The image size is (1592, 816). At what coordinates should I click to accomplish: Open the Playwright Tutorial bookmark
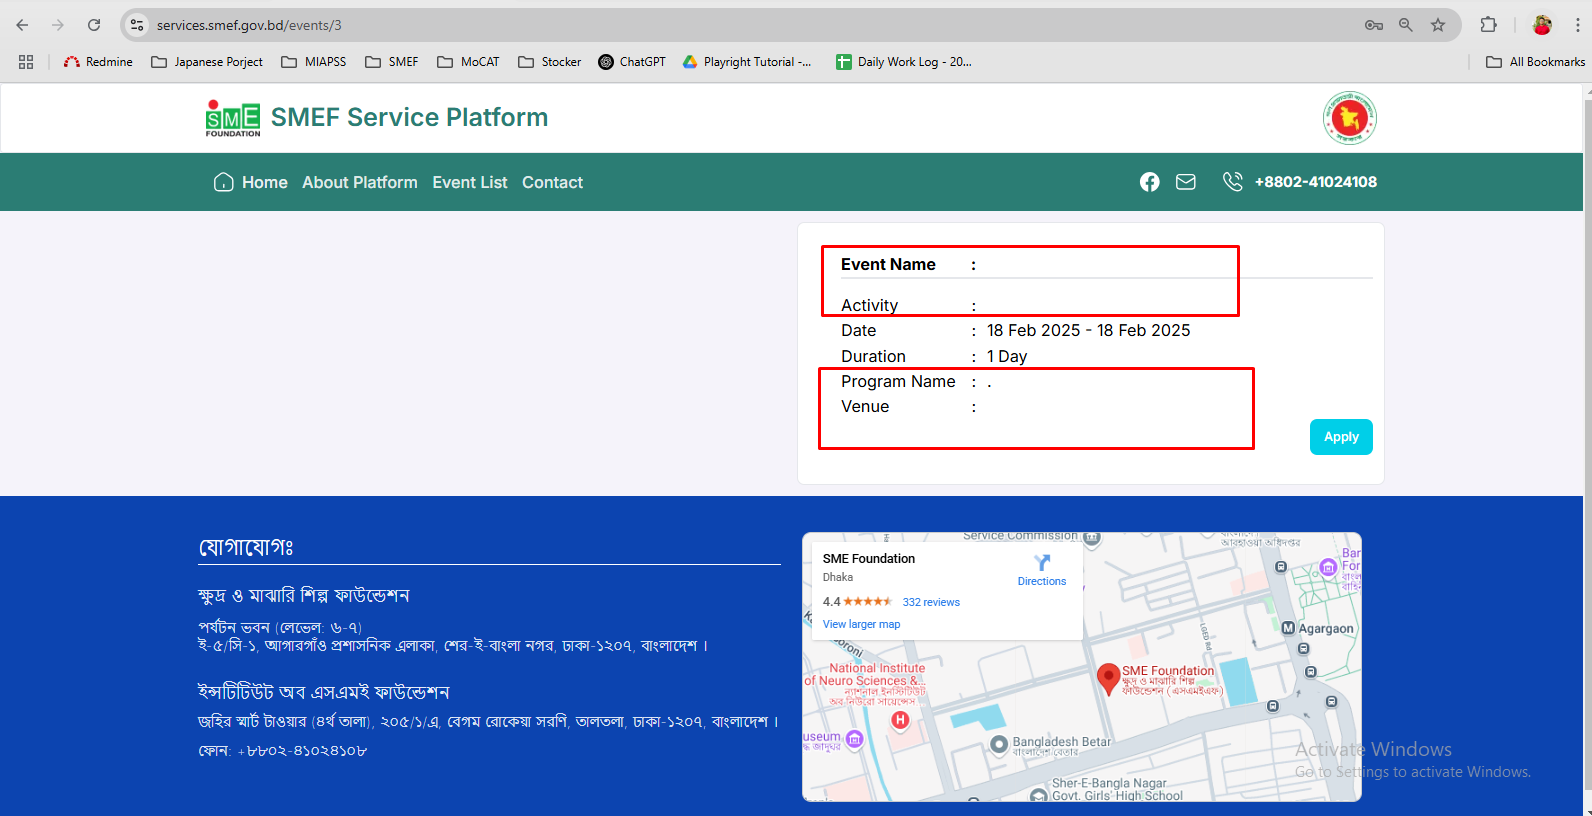tap(747, 62)
